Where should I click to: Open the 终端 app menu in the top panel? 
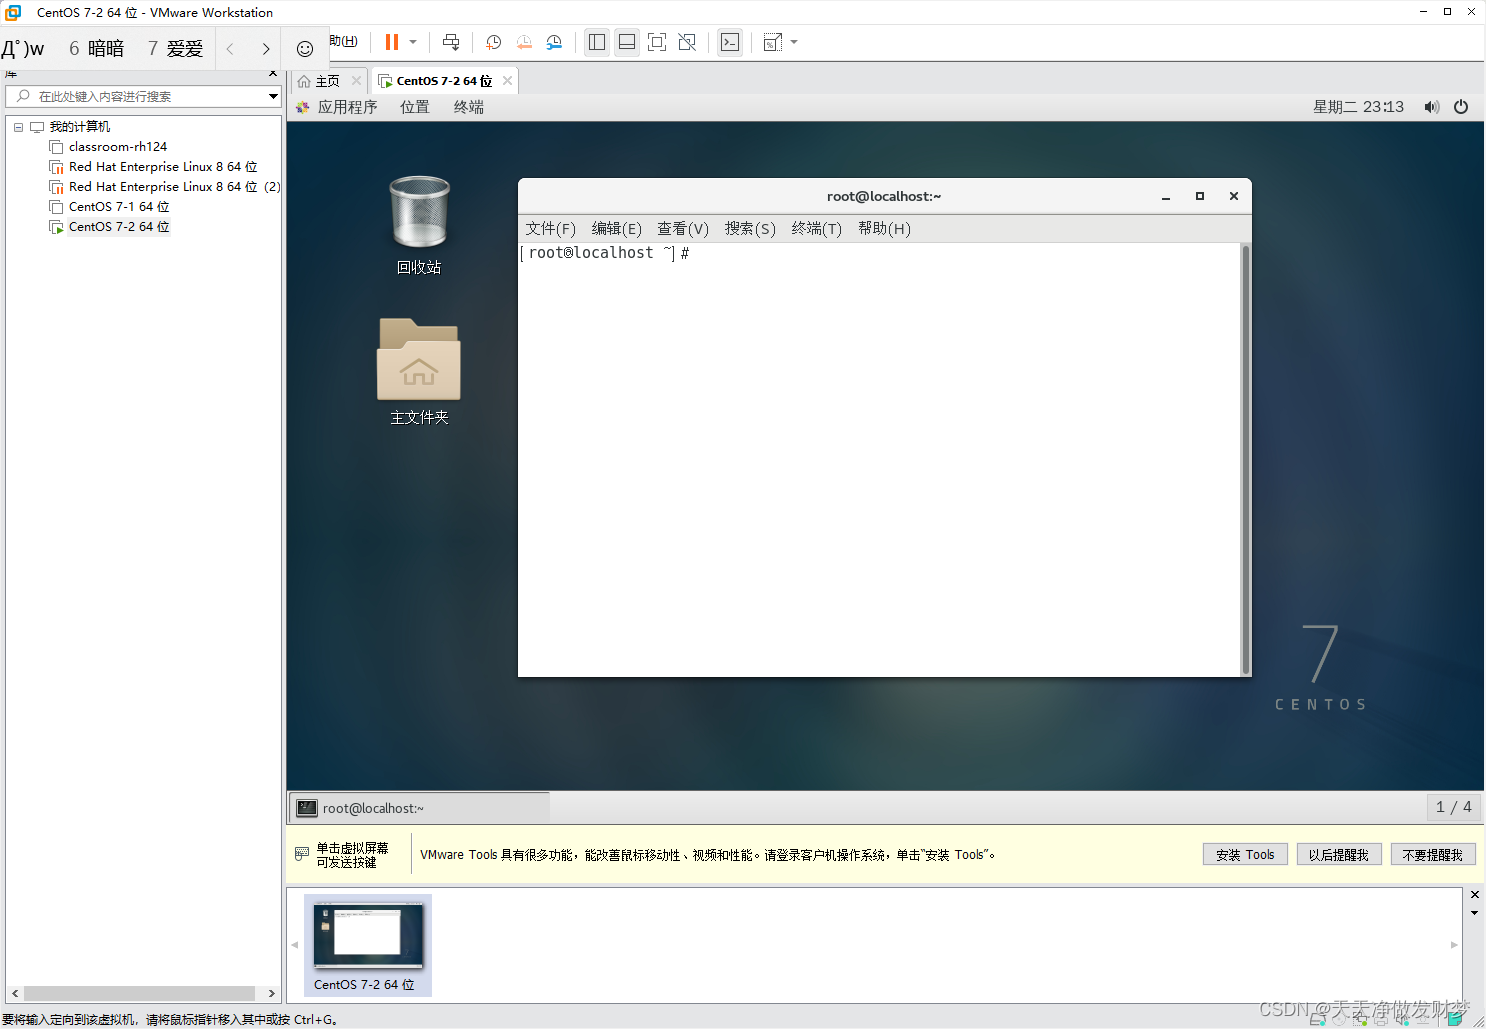[x=469, y=107]
